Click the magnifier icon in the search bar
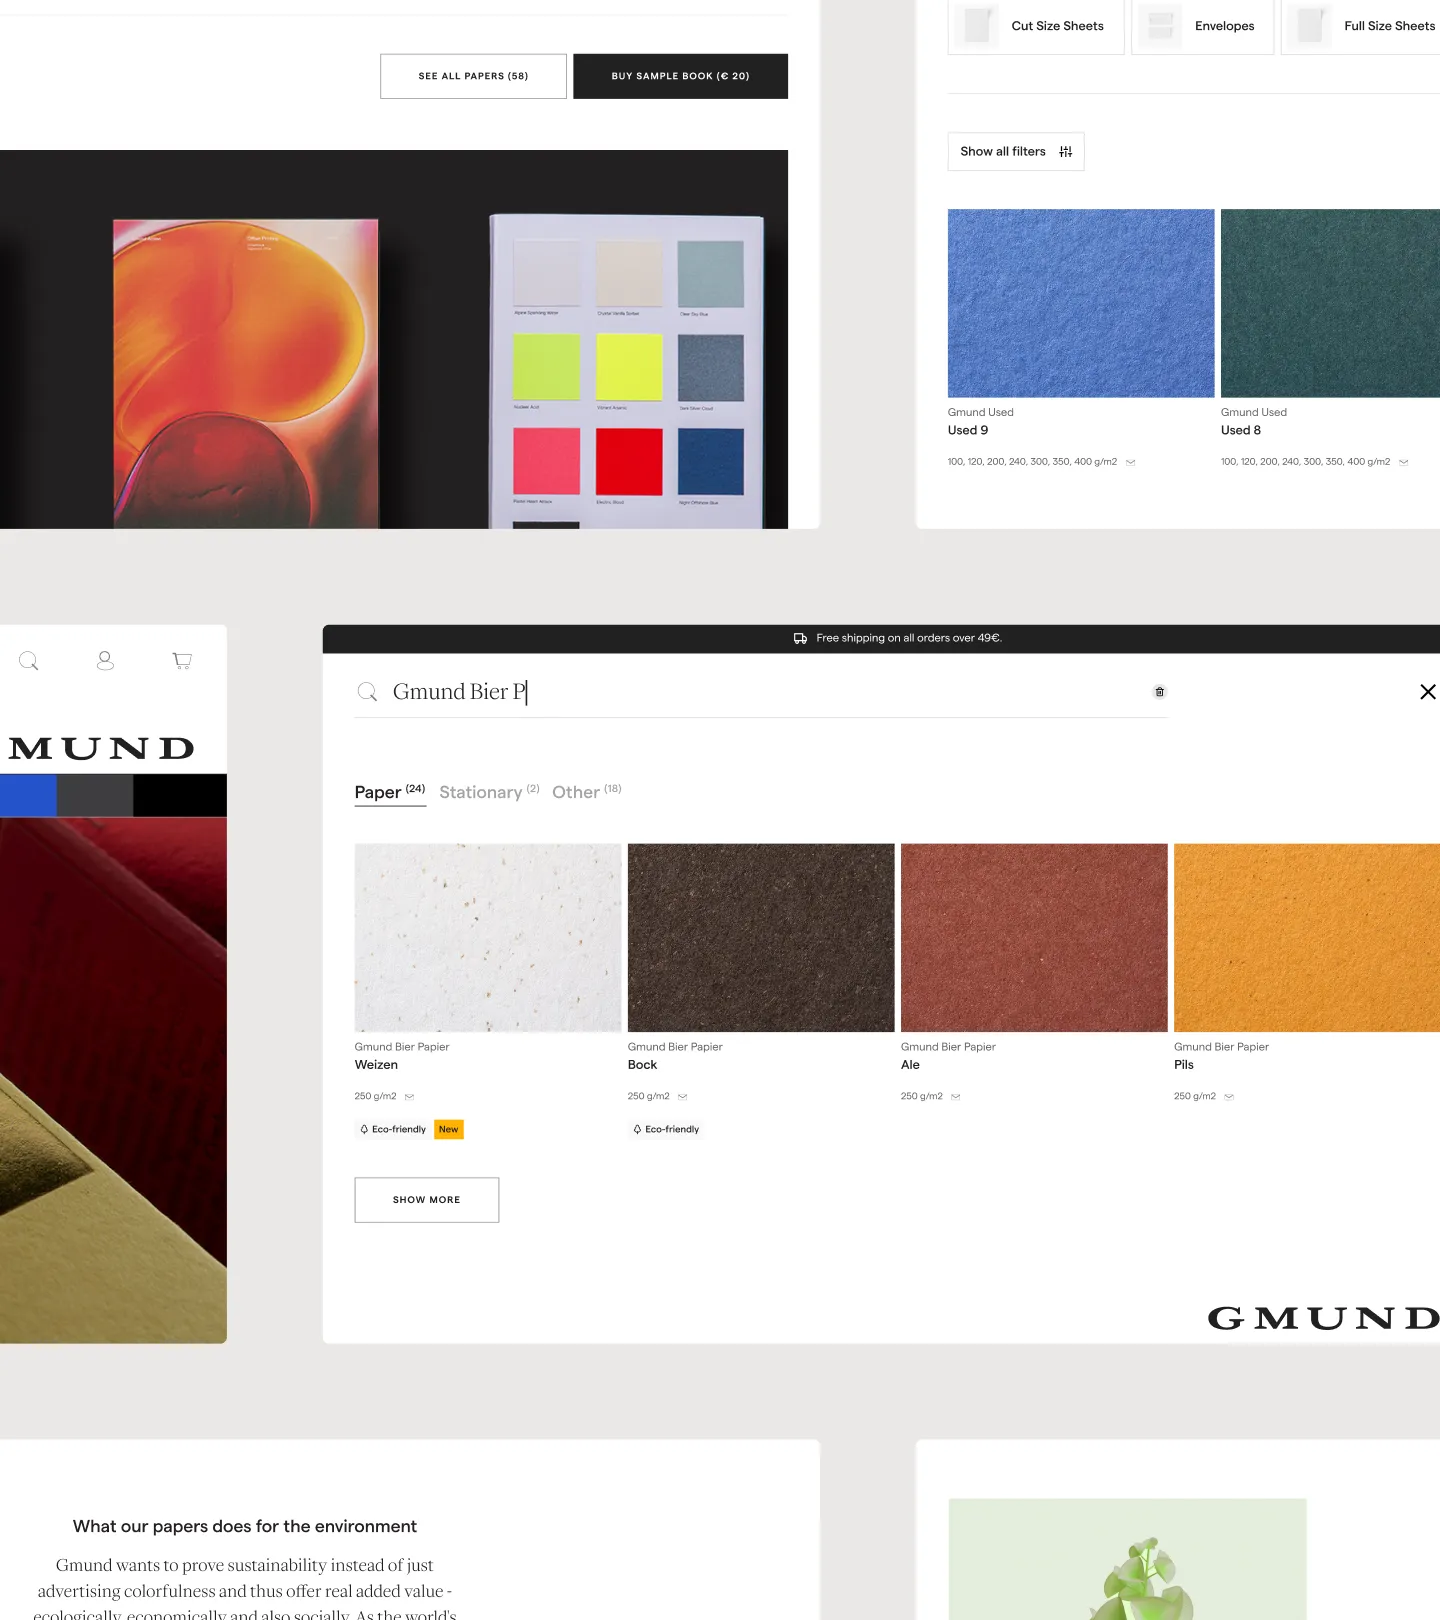Screen dimensions: 1440x1620 (367, 692)
